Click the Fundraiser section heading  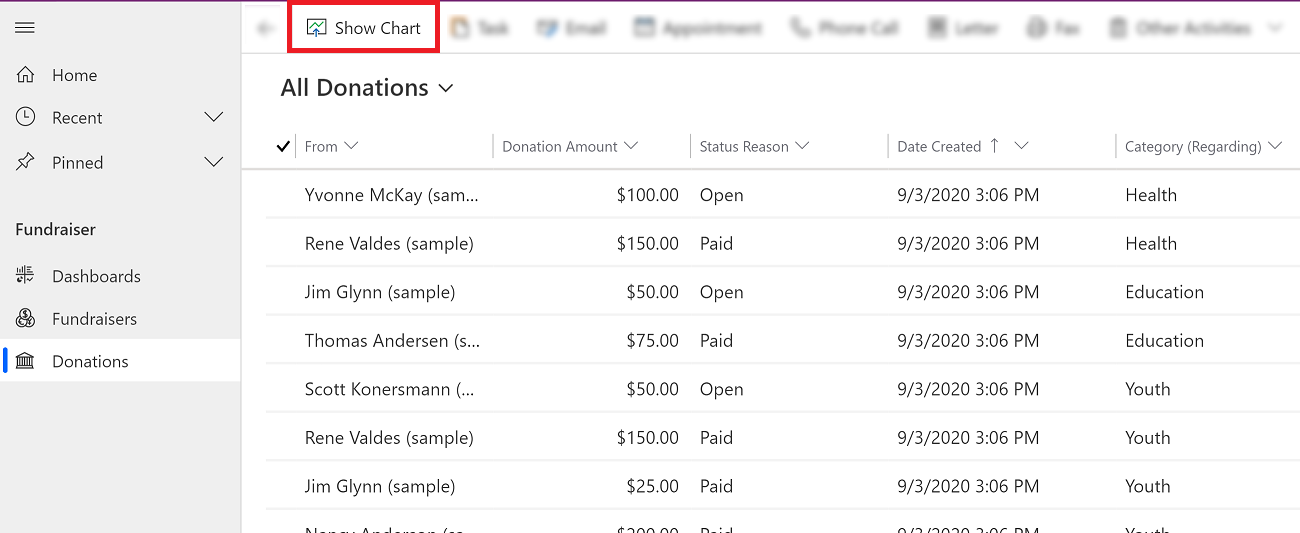click(56, 229)
